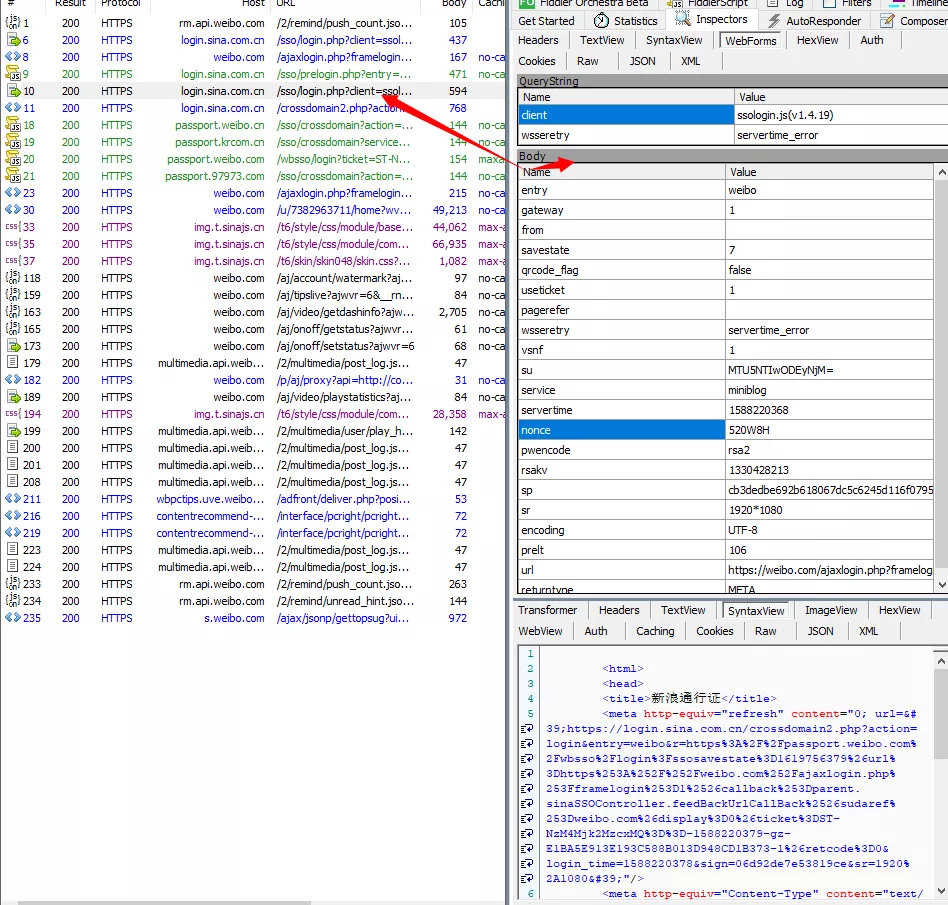Select the request WebForms inspector tab
The width and height of the screenshot is (948, 905).
tap(750, 41)
